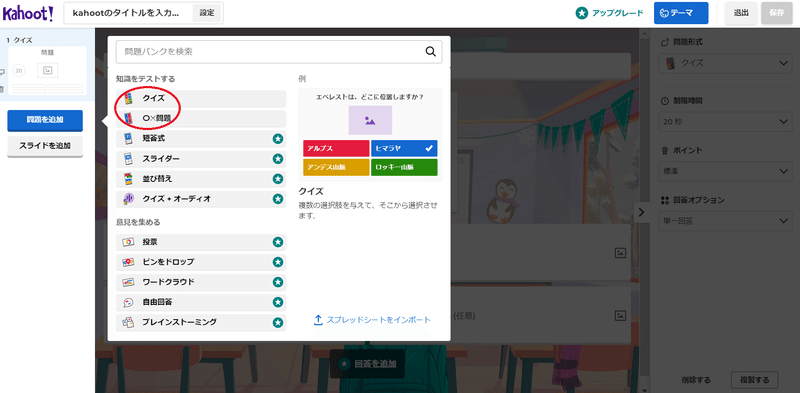Open the テーマ button
This screenshot has height=393, width=800.
coord(681,13)
